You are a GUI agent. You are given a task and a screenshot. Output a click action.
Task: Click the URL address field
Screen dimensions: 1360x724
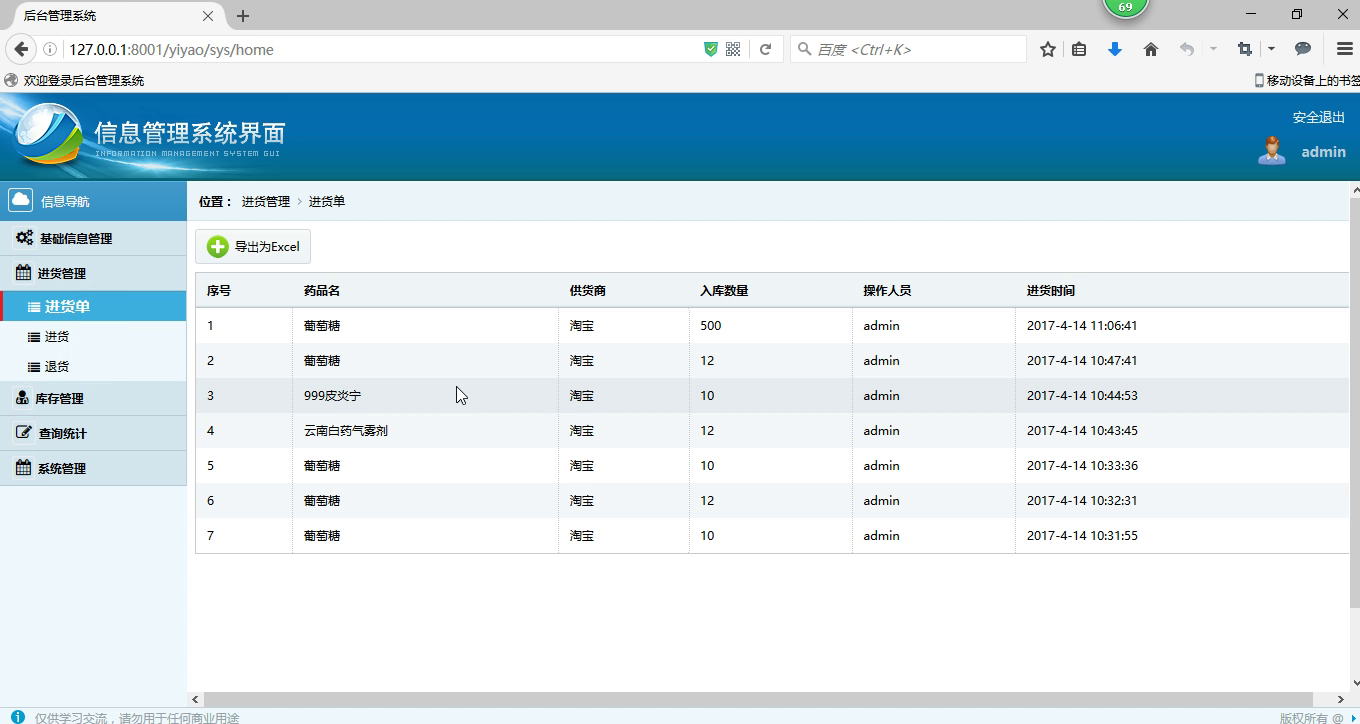380,49
